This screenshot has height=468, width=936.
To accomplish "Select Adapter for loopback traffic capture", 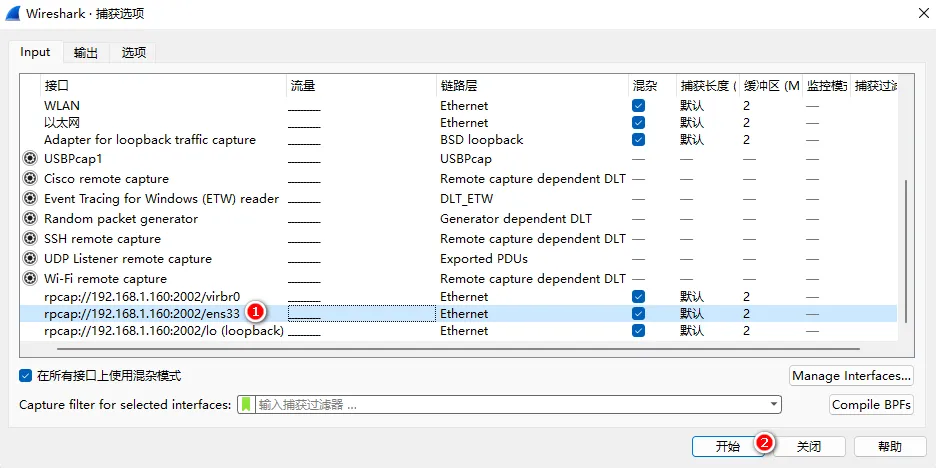I will click(x=150, y=140).
